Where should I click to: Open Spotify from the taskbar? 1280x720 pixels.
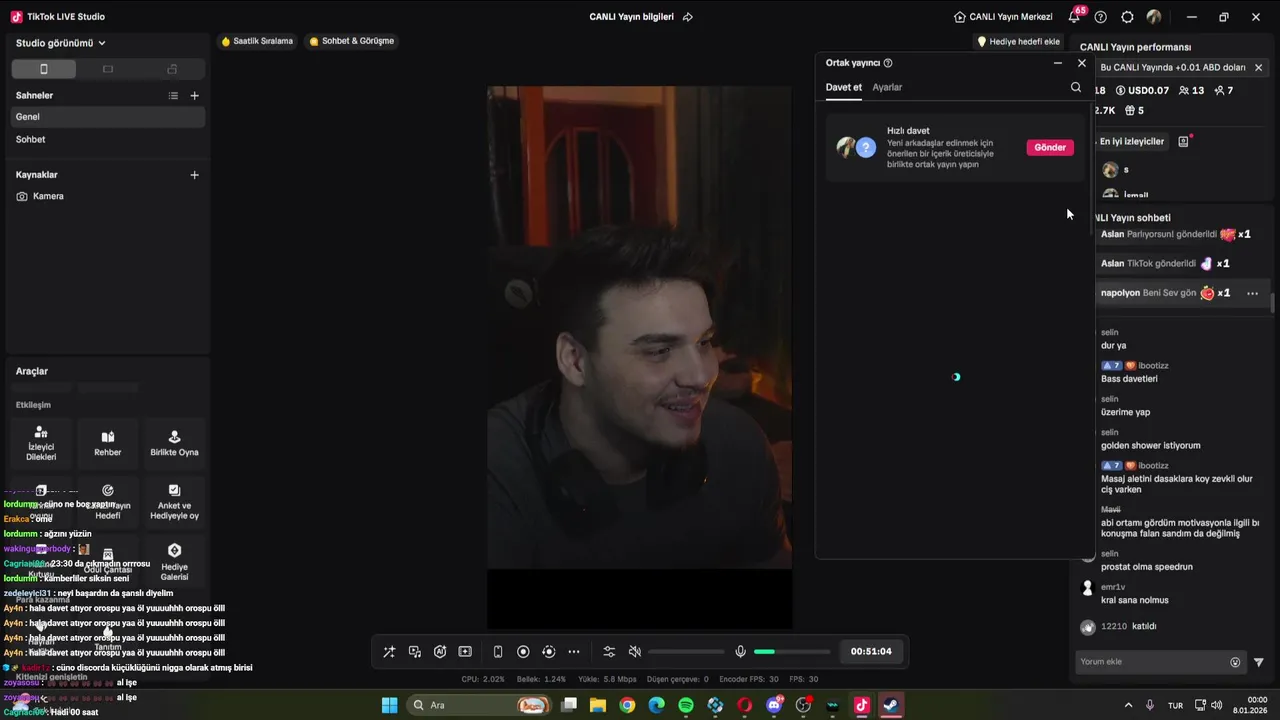[x=685, y=705]
